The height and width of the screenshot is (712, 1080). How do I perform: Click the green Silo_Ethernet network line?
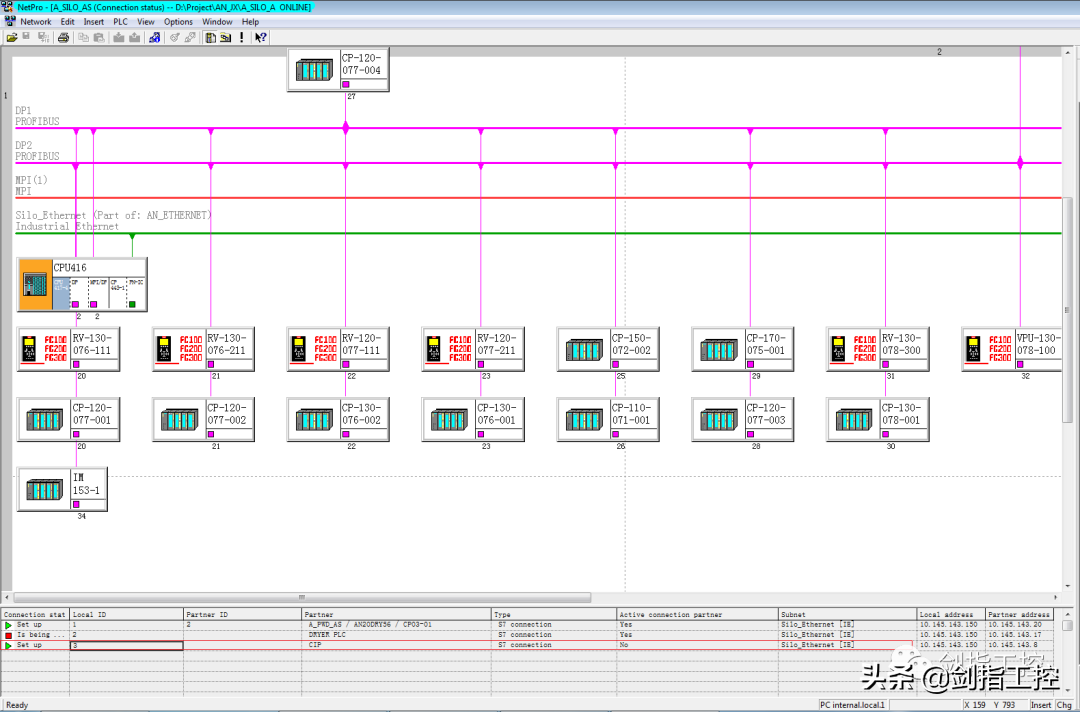(x=500, y=233)
